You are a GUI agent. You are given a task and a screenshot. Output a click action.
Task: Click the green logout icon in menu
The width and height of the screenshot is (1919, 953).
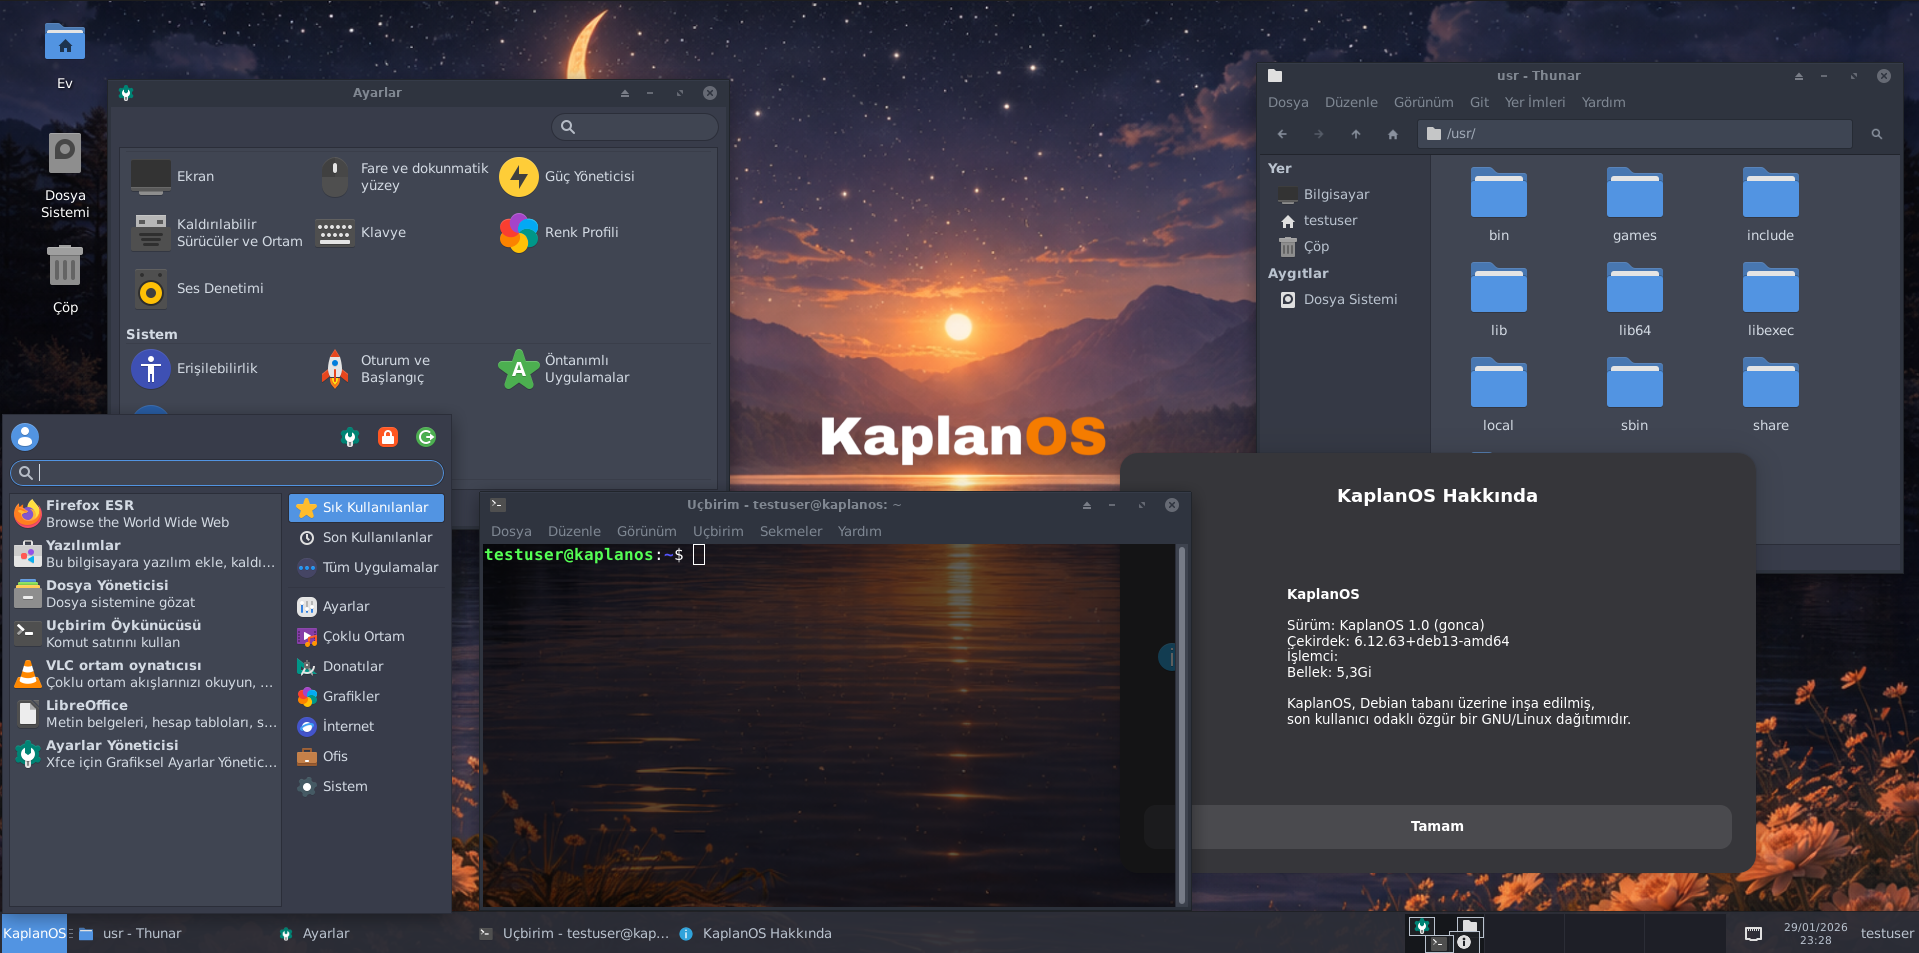tap(426, 437)
